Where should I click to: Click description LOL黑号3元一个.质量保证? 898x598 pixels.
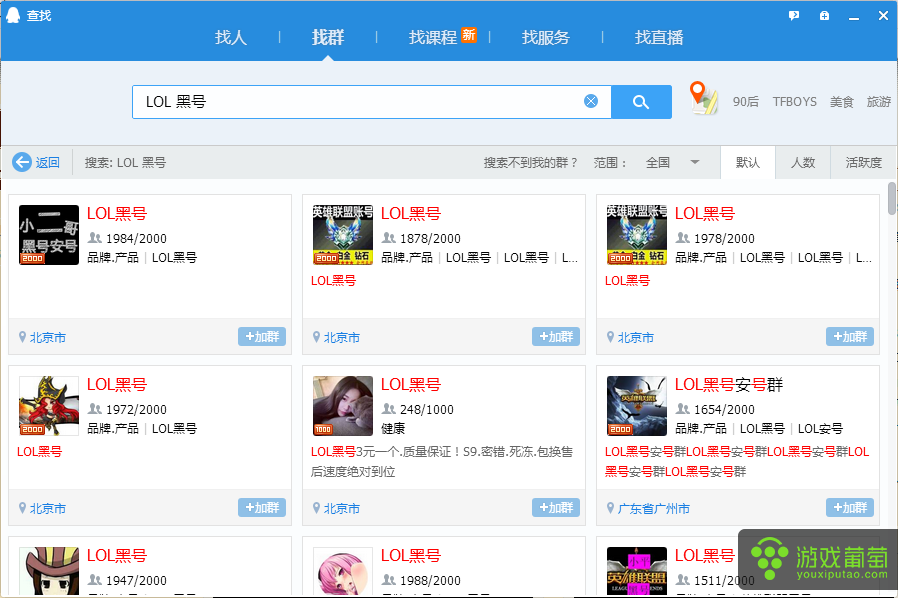pyautogui.click(x=442, y=462)
